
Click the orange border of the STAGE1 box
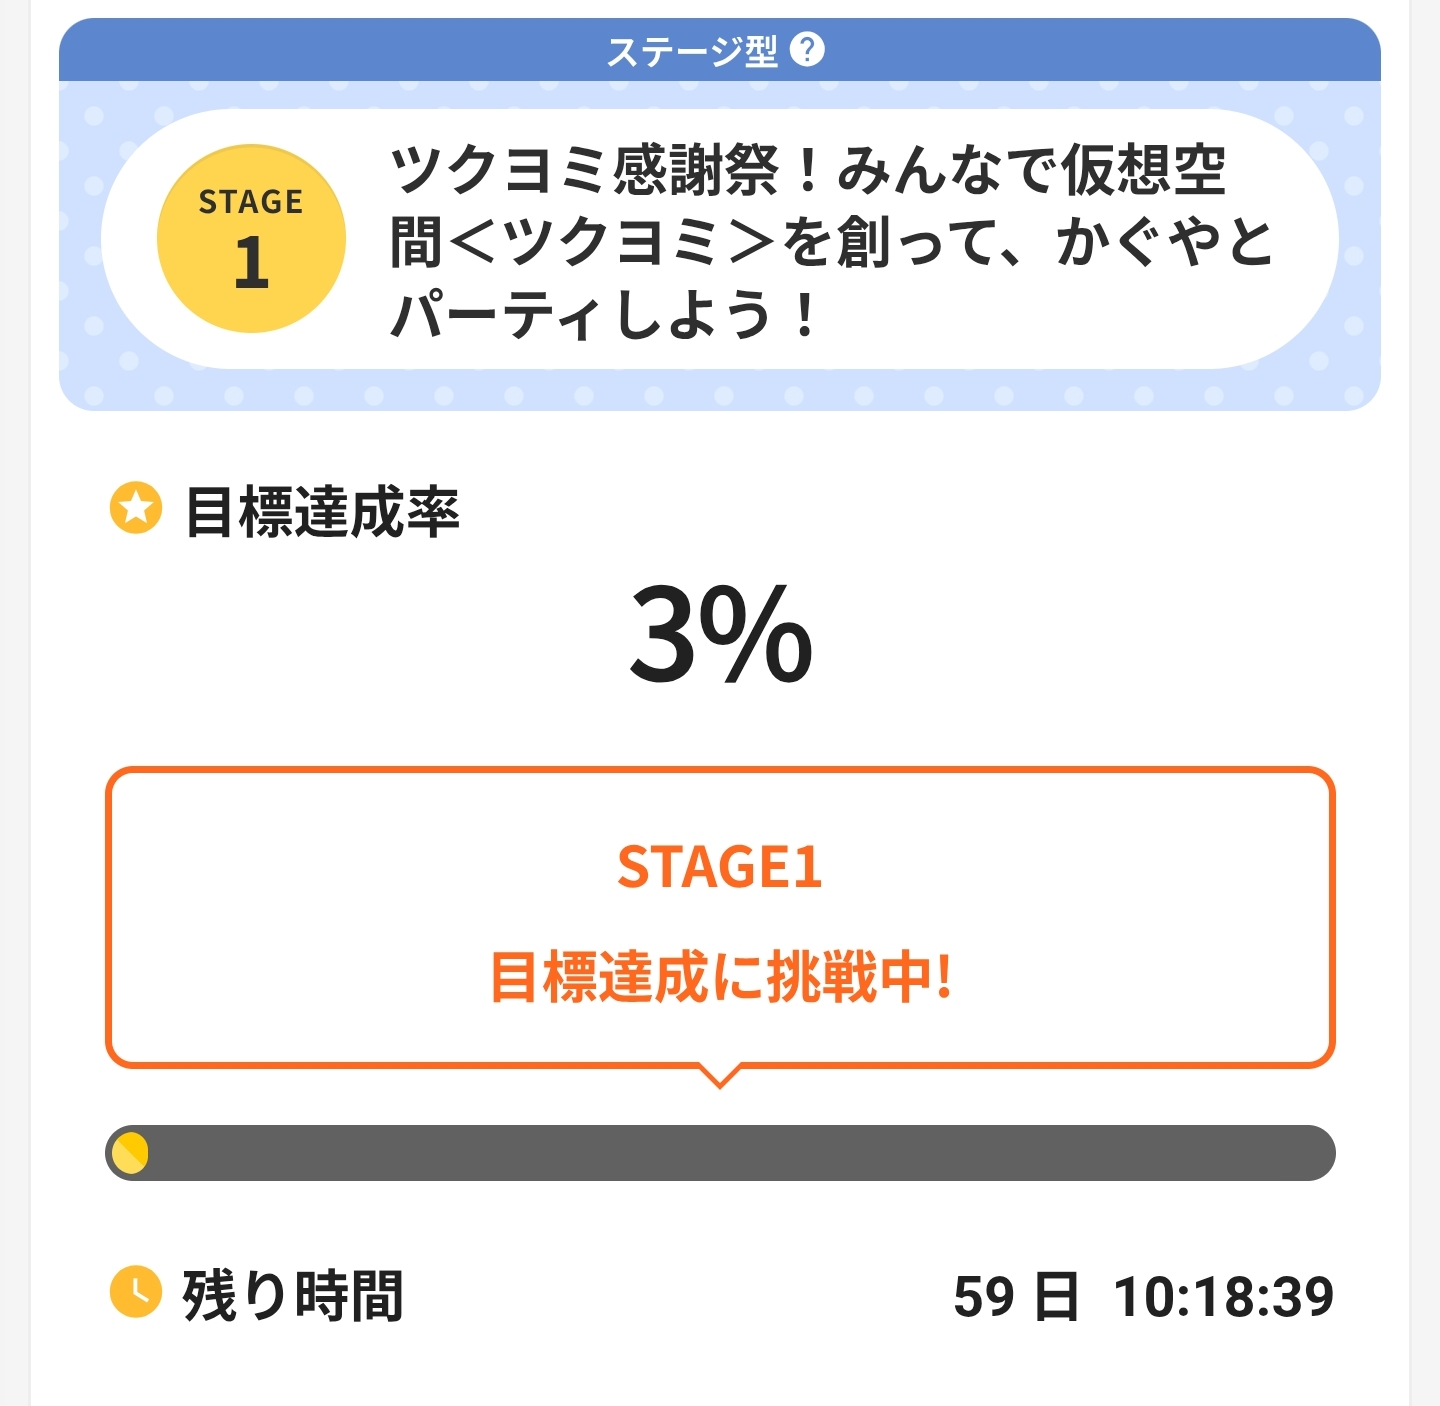click(108, 917)
